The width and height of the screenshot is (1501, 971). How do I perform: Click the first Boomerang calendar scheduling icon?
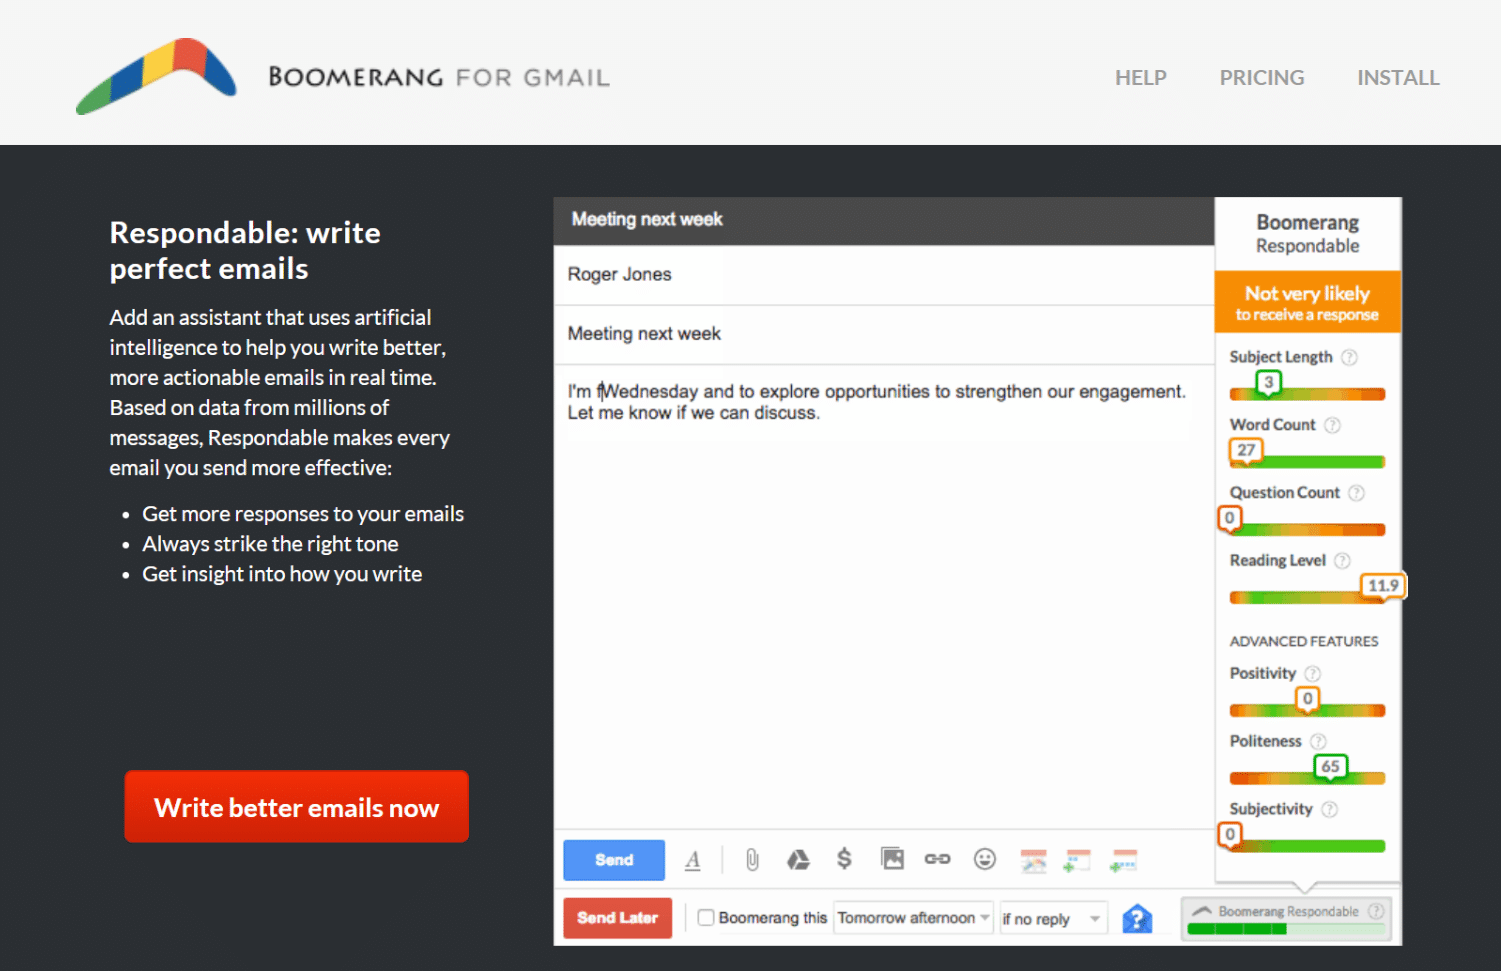(1032, 859)
